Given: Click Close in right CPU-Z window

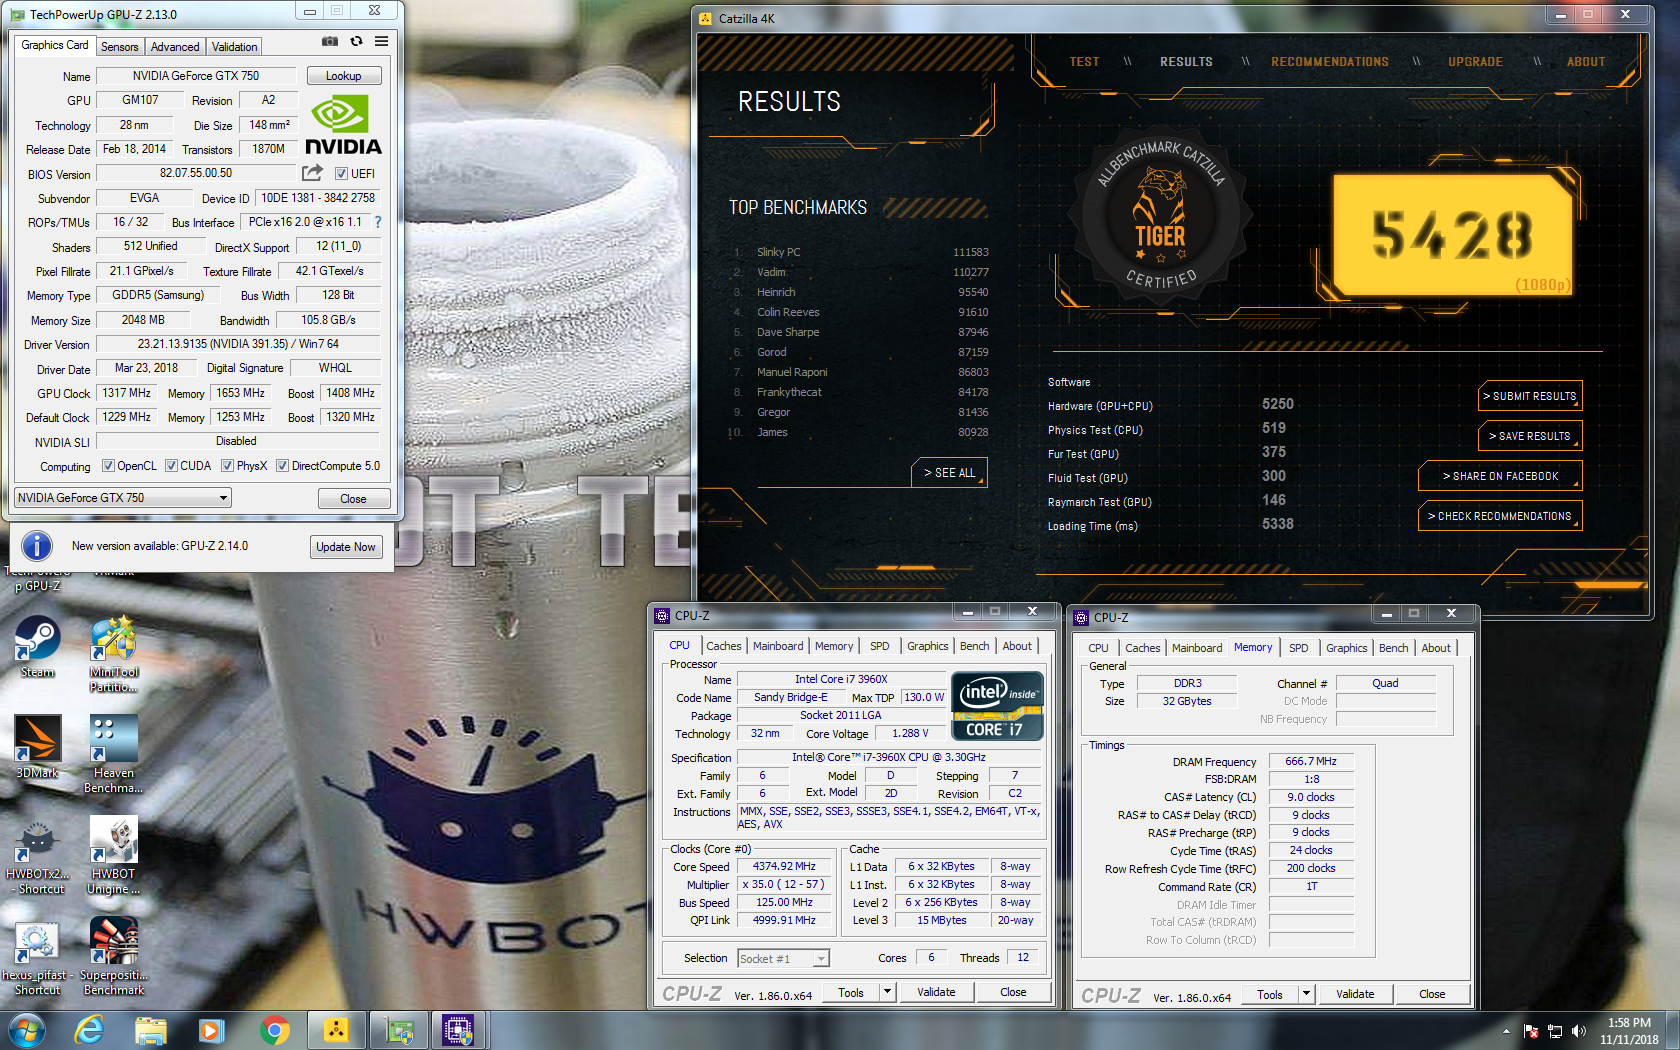Looking at the screenshot, I should (x=1432, y=994).
